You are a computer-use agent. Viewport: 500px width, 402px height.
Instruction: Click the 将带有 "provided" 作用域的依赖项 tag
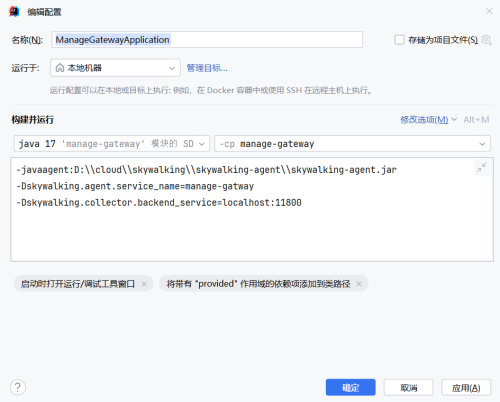pyautogui.click(x=258, y=284)
